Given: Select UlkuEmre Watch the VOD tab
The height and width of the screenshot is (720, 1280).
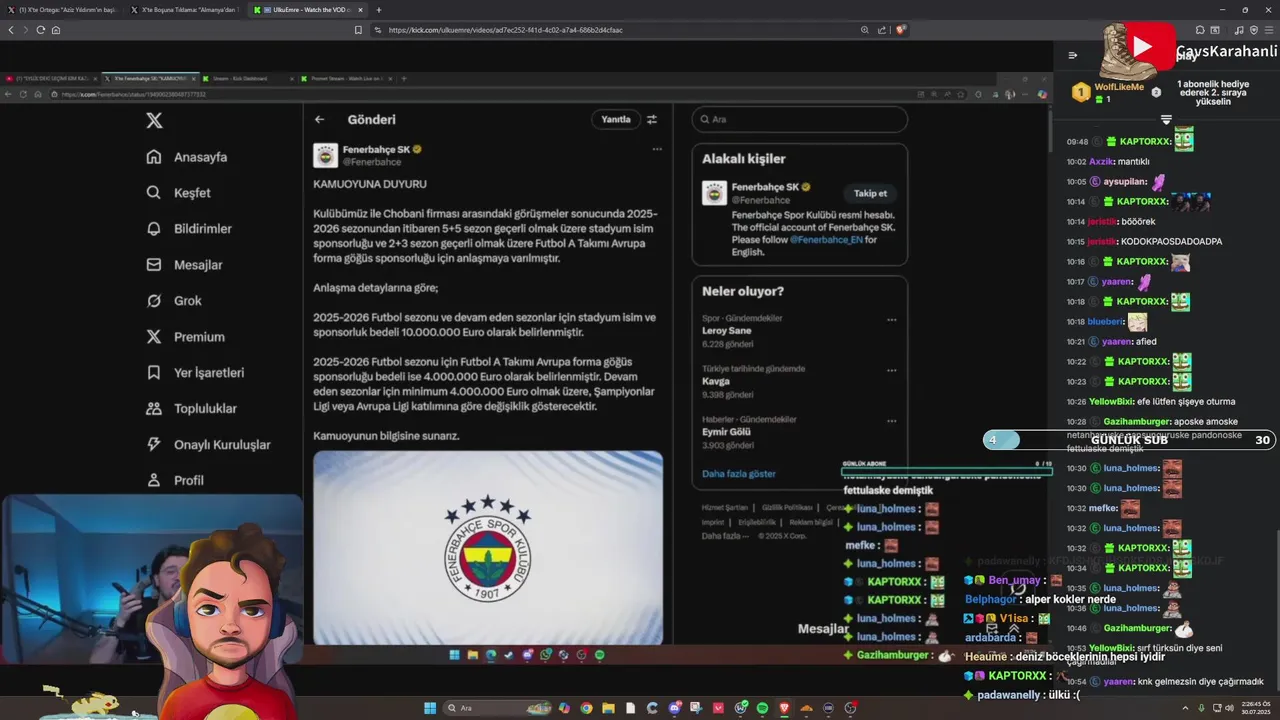Looking at the screenshot, I should pos(308,10).
